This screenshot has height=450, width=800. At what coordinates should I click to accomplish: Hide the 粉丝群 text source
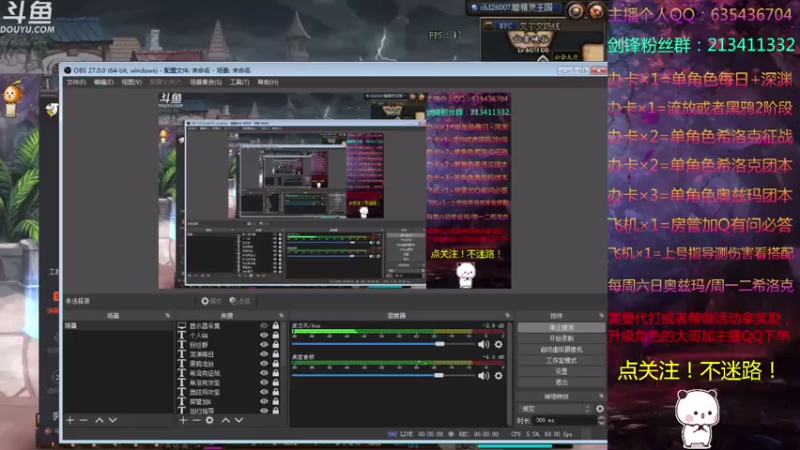tap(264, 344)
